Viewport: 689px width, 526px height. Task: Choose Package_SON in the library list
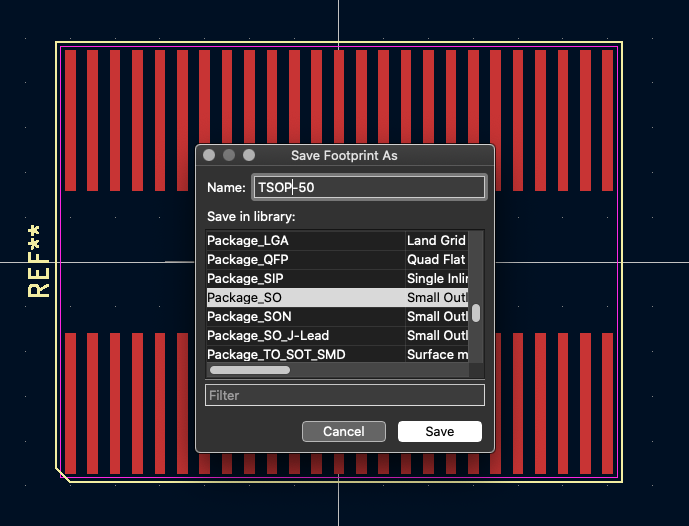pyautogui.click(x=304, y=316)
